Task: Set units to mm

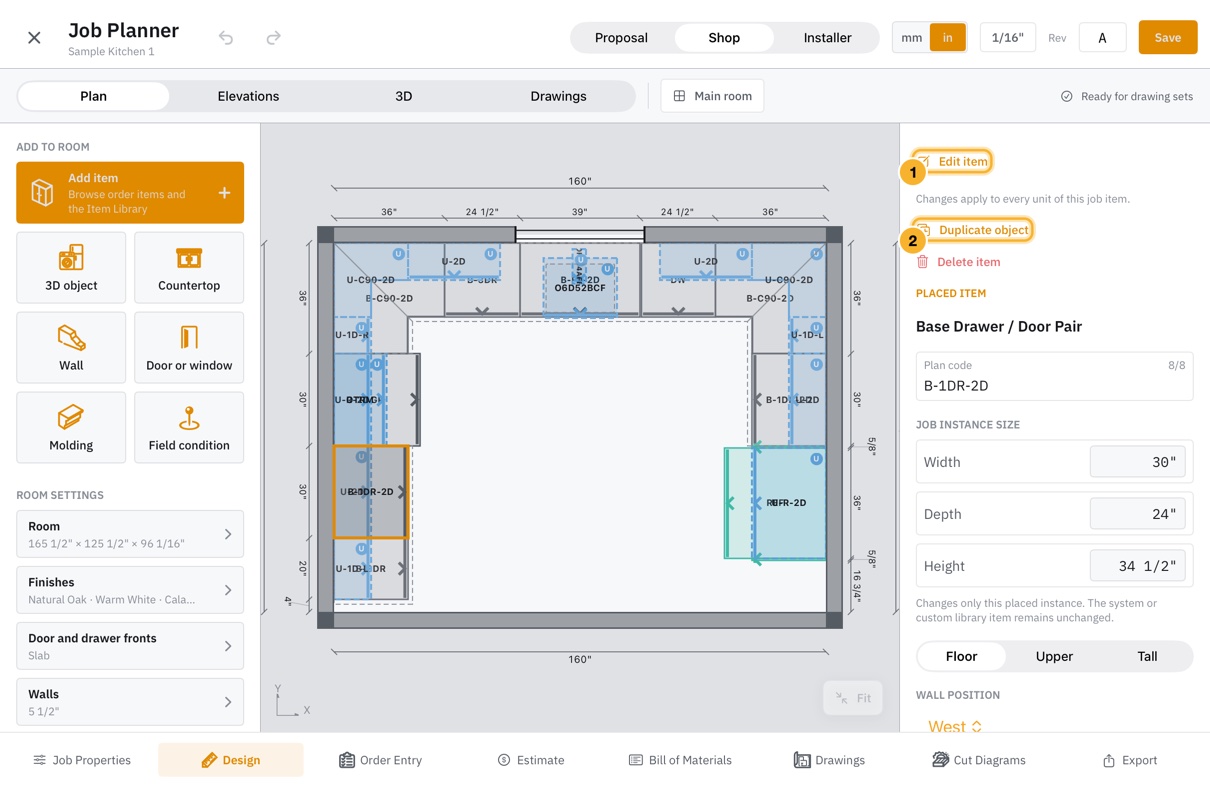Action: coord(911,38)
